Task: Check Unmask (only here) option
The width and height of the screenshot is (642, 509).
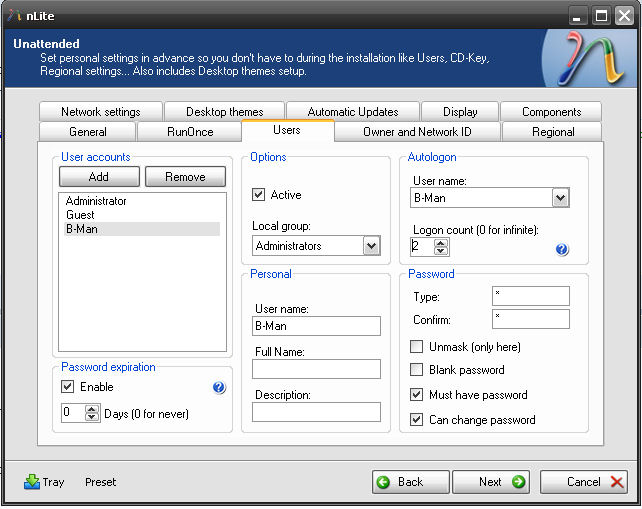Action: click(416, 347)
